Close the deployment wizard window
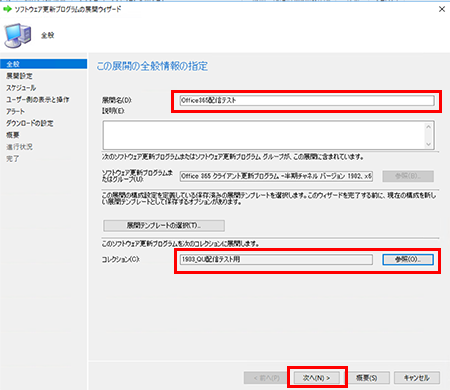This screenshot has width=450, height=390. click(x=442, y=9)
